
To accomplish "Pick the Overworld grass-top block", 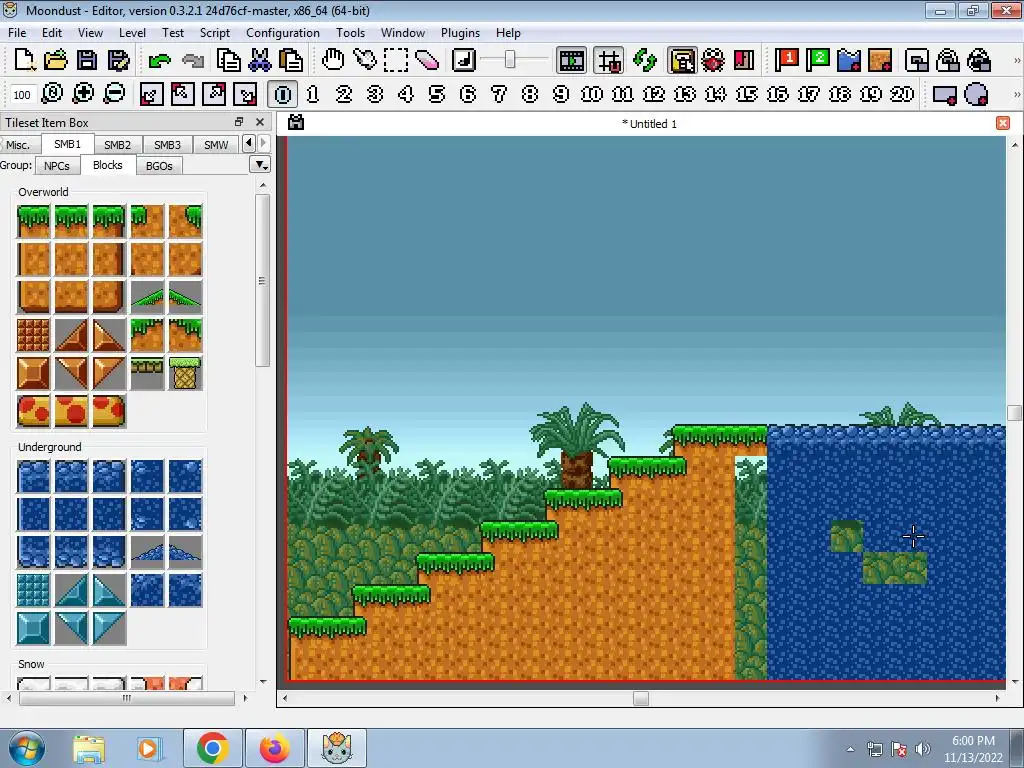I will coord(71,221).
